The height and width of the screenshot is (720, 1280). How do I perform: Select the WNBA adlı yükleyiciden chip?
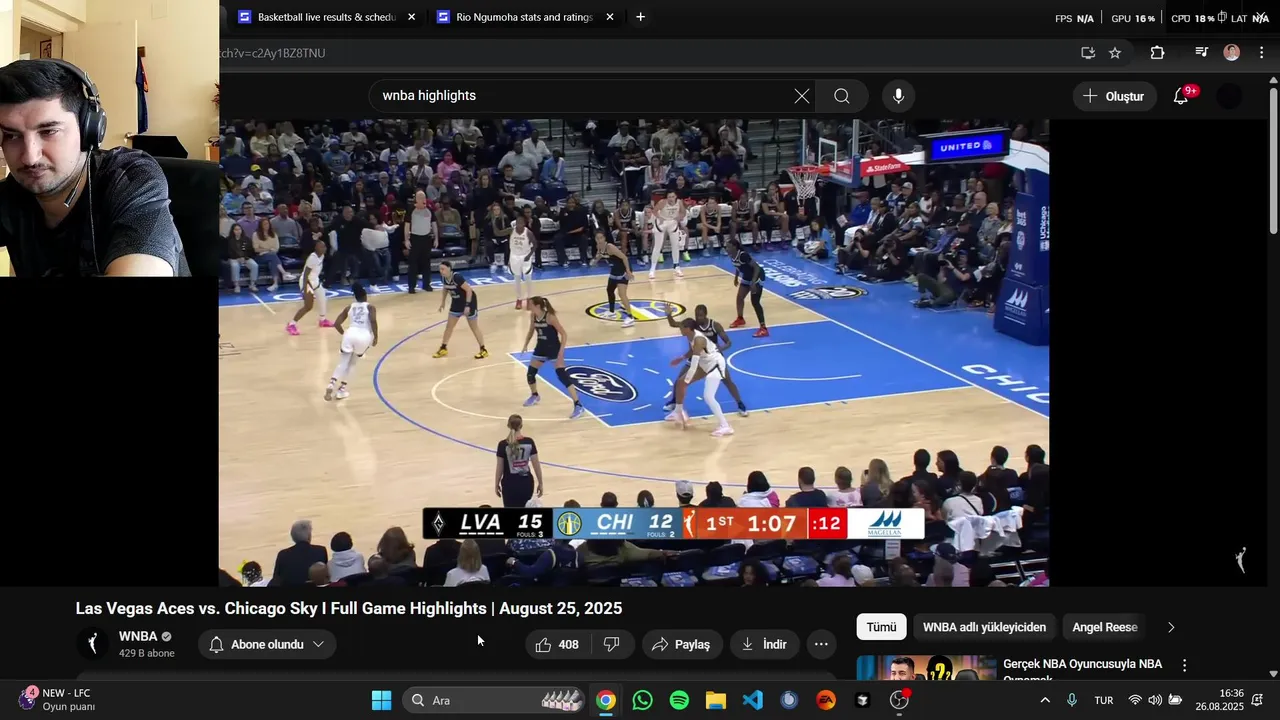click(x=984, y=627)
